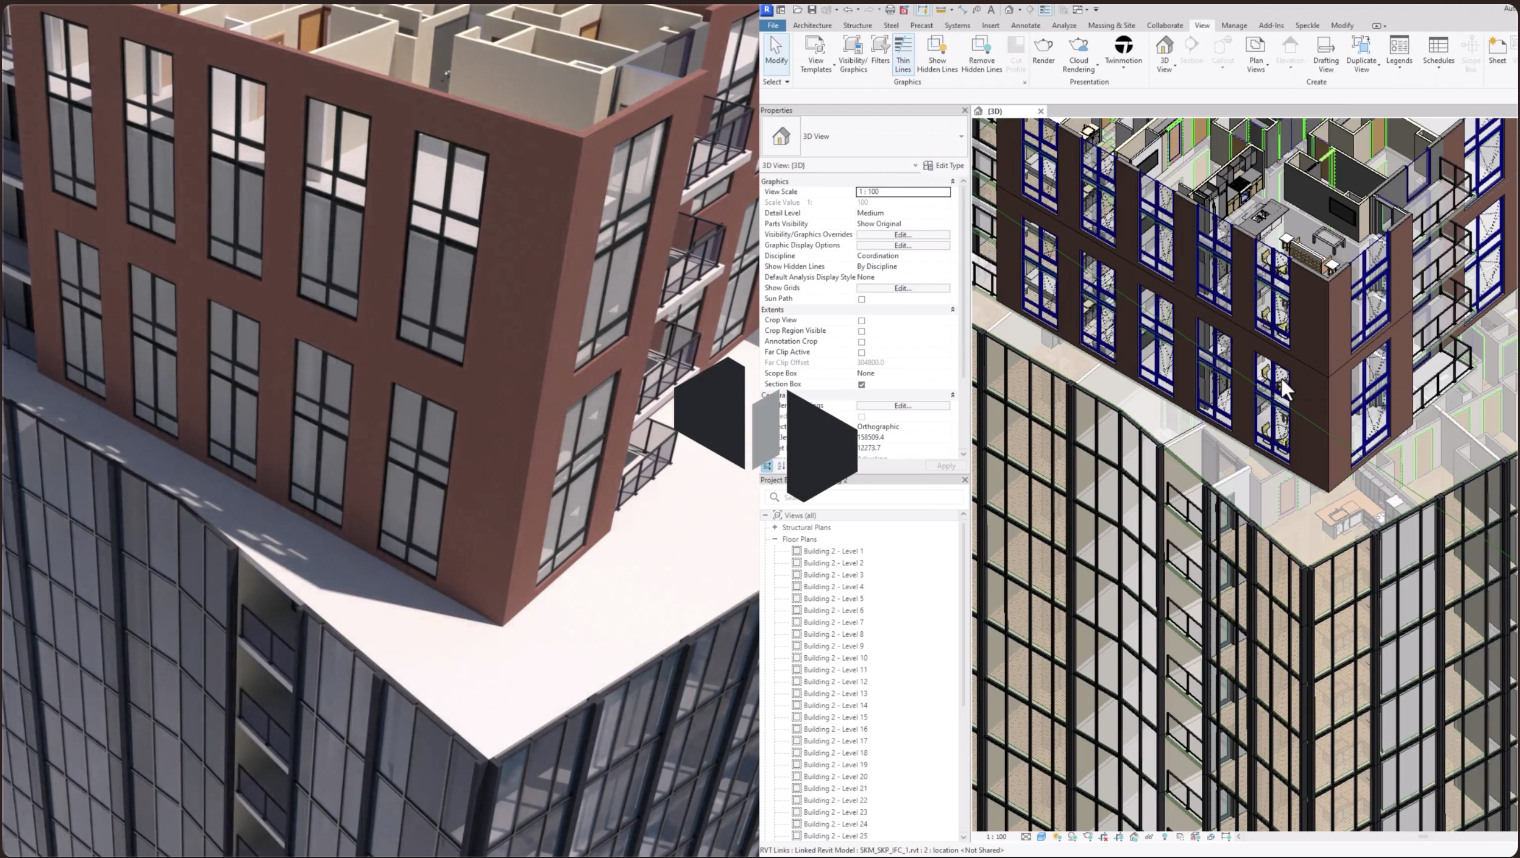Select Building 2 - Level 10 floor plan
Viewport: 1520px width, 858px height.
[x=835, y=658]
